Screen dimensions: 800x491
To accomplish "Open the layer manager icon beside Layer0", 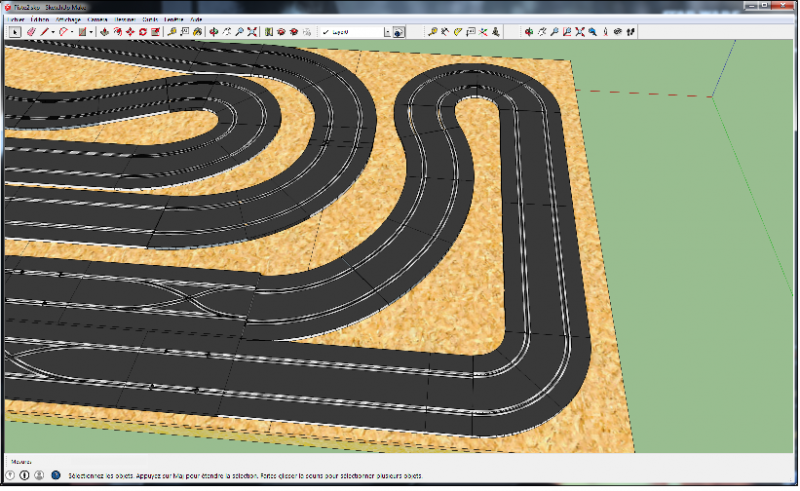I will tap(398, 32).
